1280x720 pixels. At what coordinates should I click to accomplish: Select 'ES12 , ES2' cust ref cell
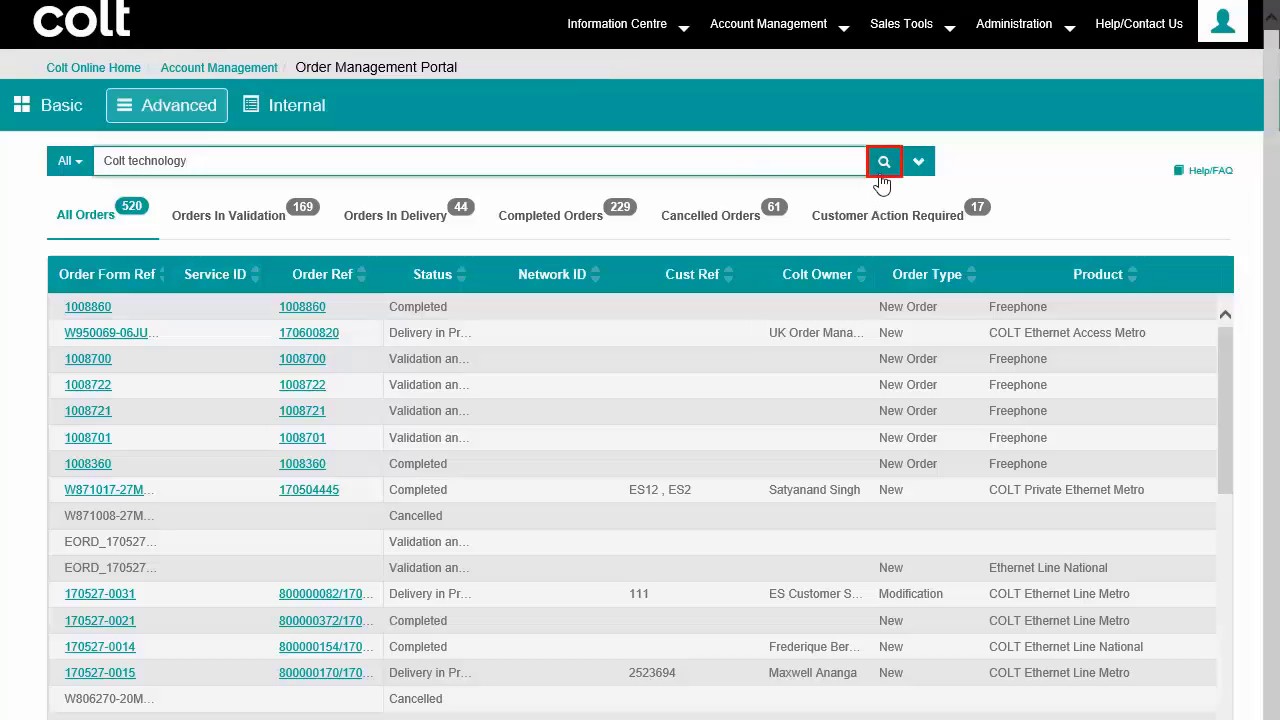pos(660,490)
